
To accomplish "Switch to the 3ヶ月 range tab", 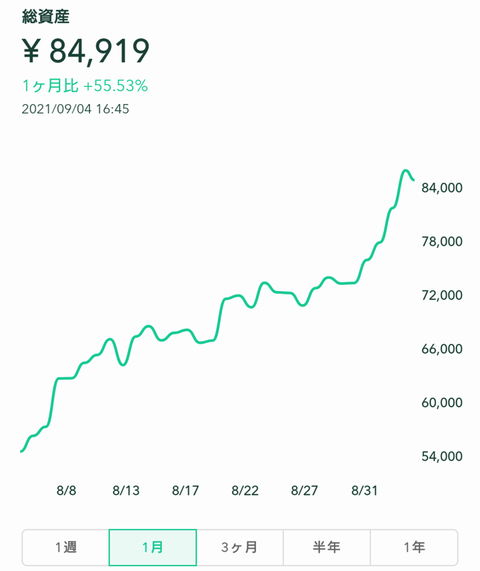I will point(240,547).
